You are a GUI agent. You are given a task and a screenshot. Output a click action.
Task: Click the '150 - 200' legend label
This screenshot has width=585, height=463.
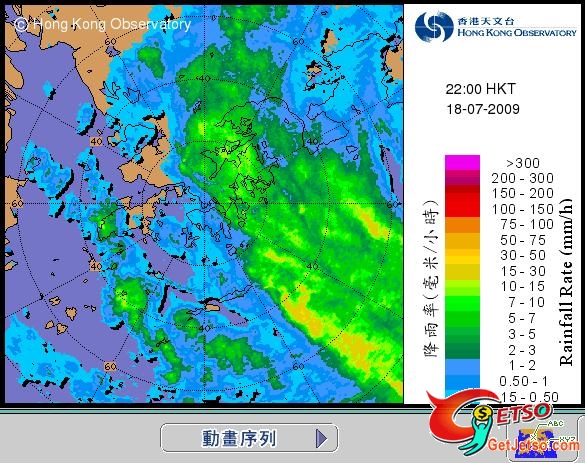tap(522, 193)
